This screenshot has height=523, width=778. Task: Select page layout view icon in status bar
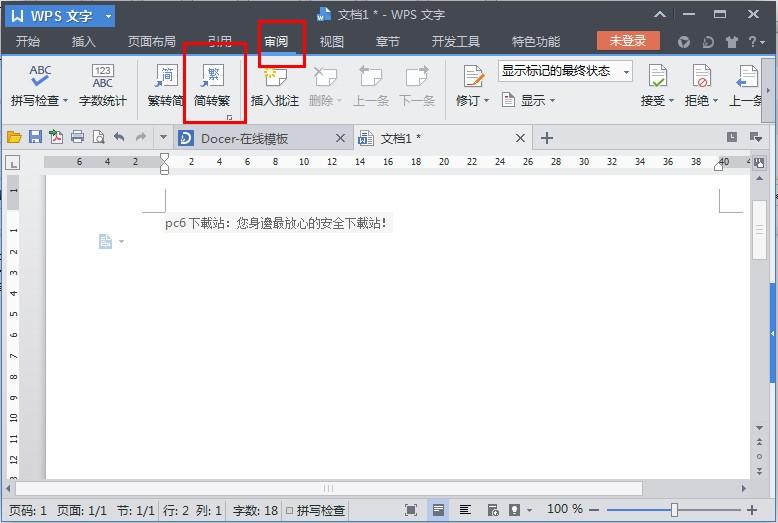[438, 510]
